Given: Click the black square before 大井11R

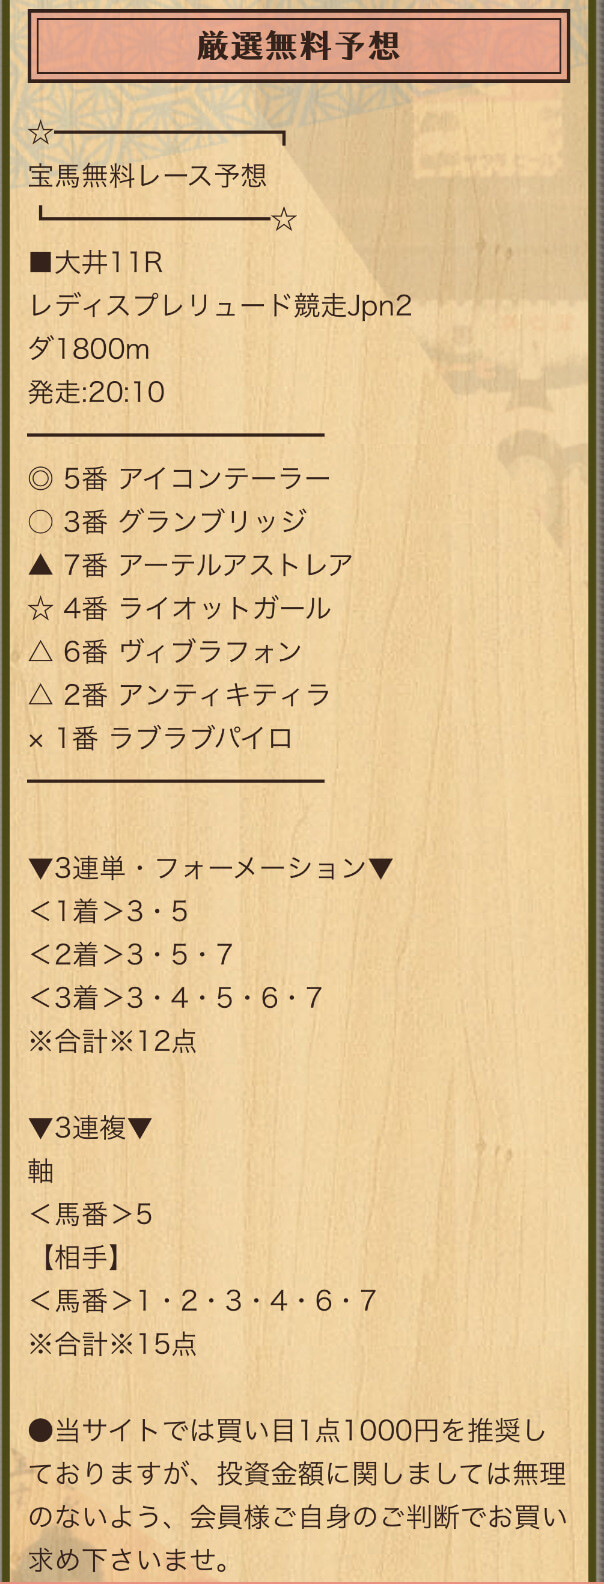Looking at the screenshot, I should click(x=40, y=263).
